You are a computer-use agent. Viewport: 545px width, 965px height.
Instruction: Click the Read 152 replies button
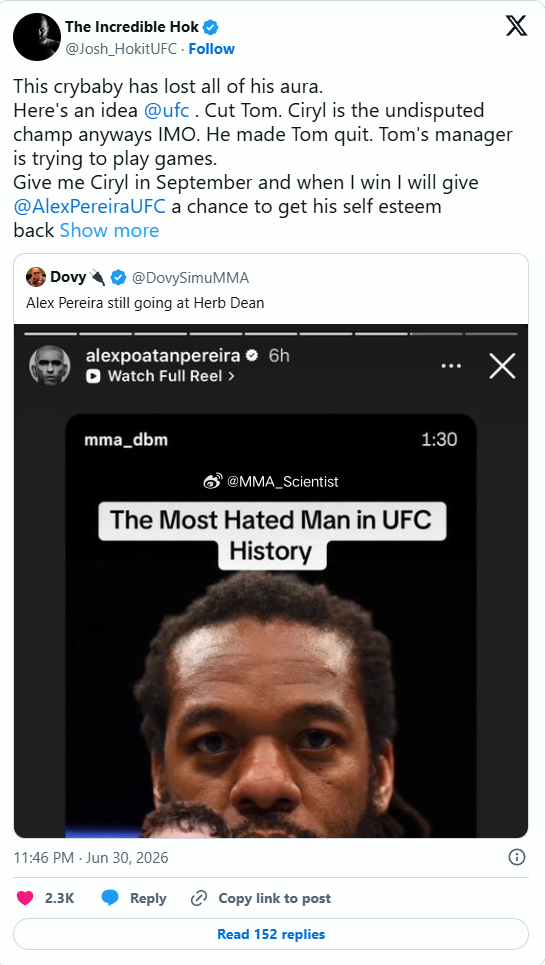271,934
